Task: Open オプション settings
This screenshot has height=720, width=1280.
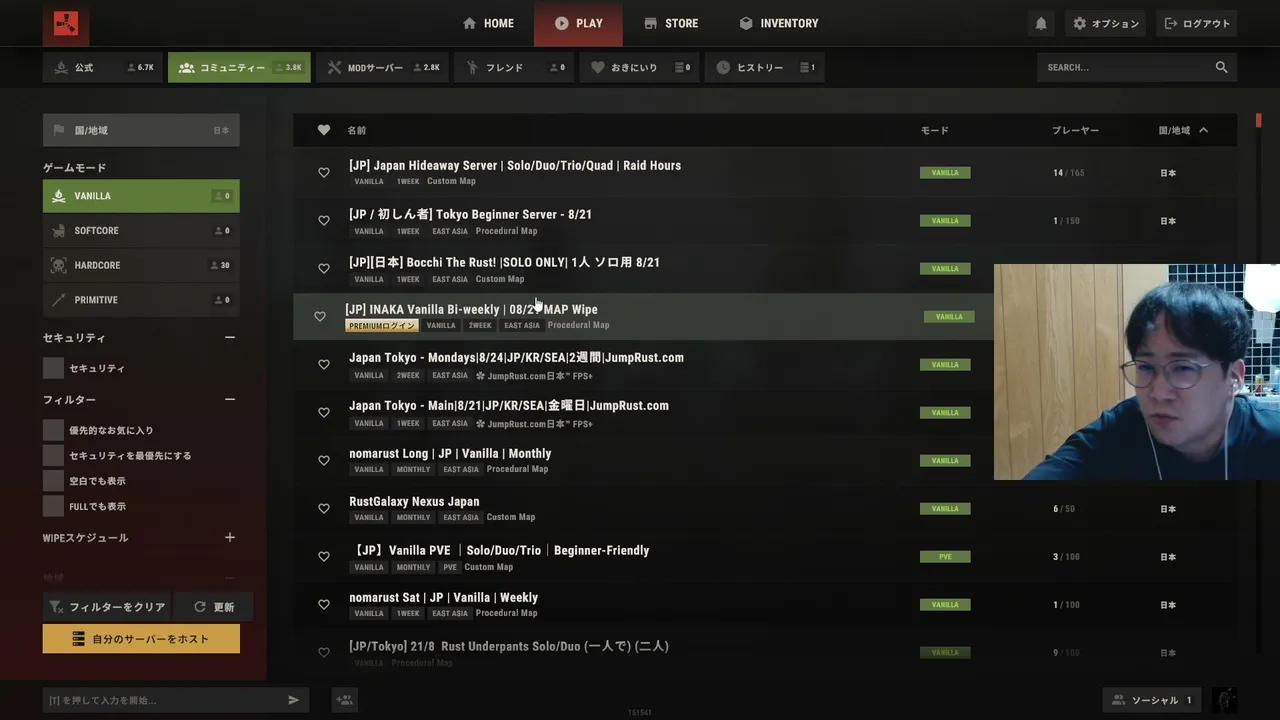Action: click(x=1105, y=23)
